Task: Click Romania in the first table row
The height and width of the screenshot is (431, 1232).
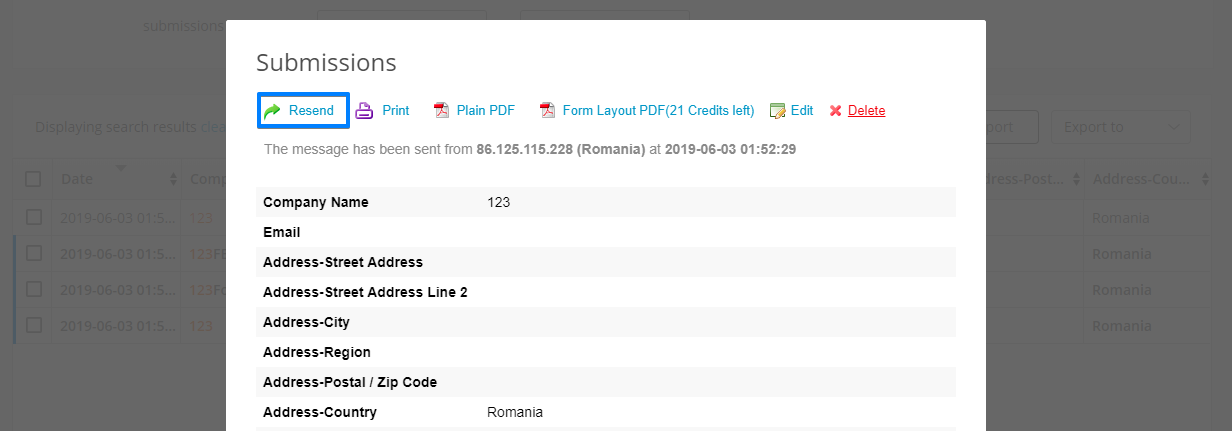Action: [x=1120, y=217]
